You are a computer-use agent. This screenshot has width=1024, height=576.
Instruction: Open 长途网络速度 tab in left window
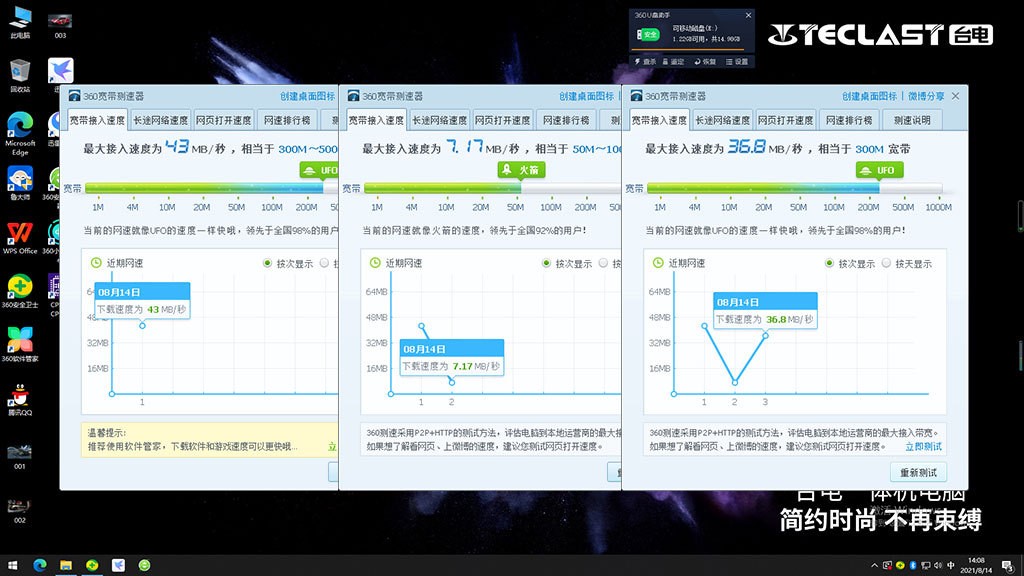pyautogui.click(x=160, y=120)
